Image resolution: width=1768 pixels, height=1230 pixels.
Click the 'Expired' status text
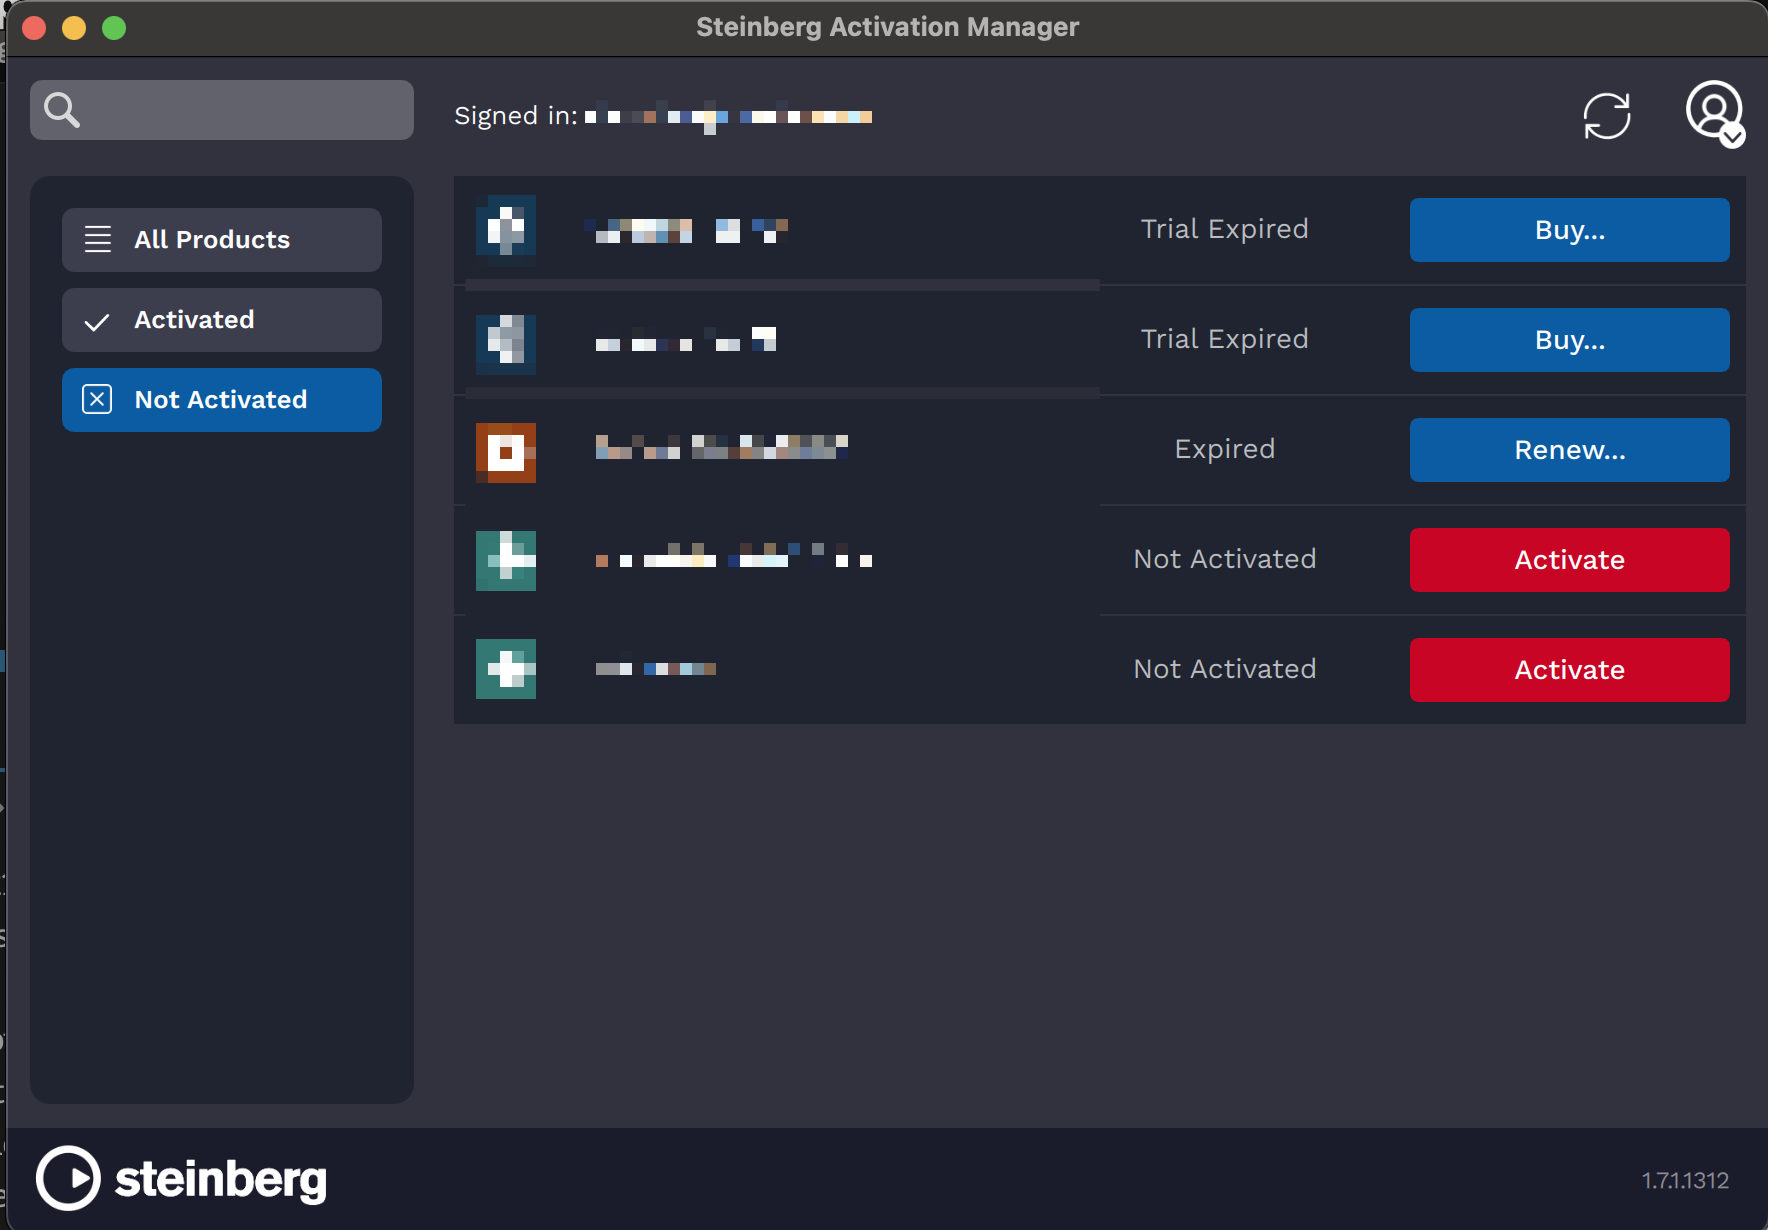point(1225,449)
